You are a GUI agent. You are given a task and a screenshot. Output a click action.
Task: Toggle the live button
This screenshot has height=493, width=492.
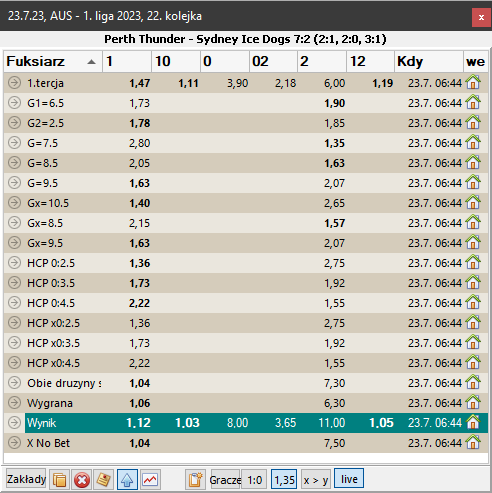pyautogui.click(x=349, y=479)
